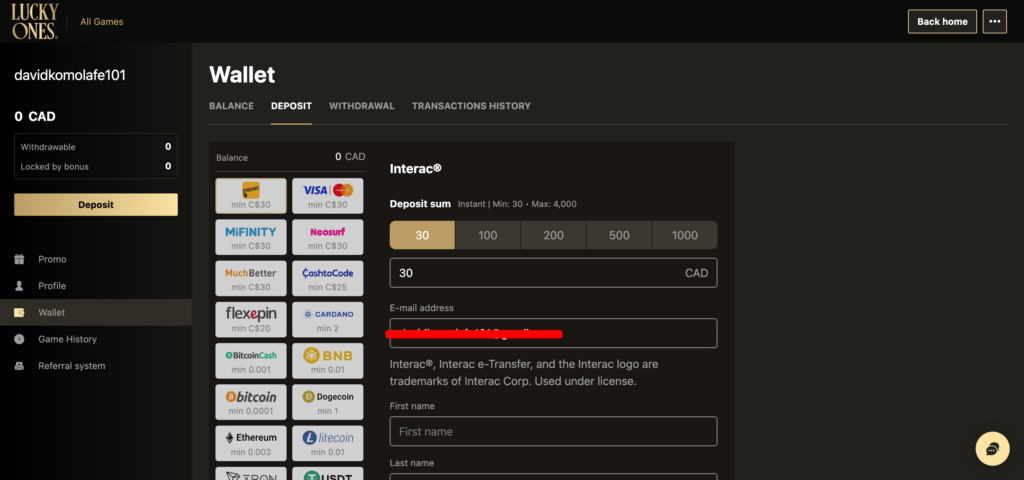Select Interac payment method
Screen dimensions: 1024x480
251,196
